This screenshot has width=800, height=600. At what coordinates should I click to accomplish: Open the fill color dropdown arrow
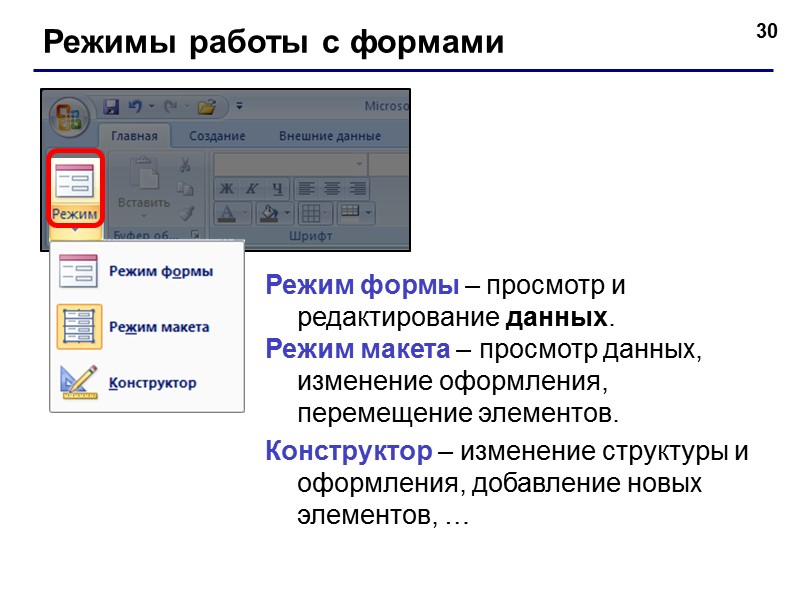point(287,213)
